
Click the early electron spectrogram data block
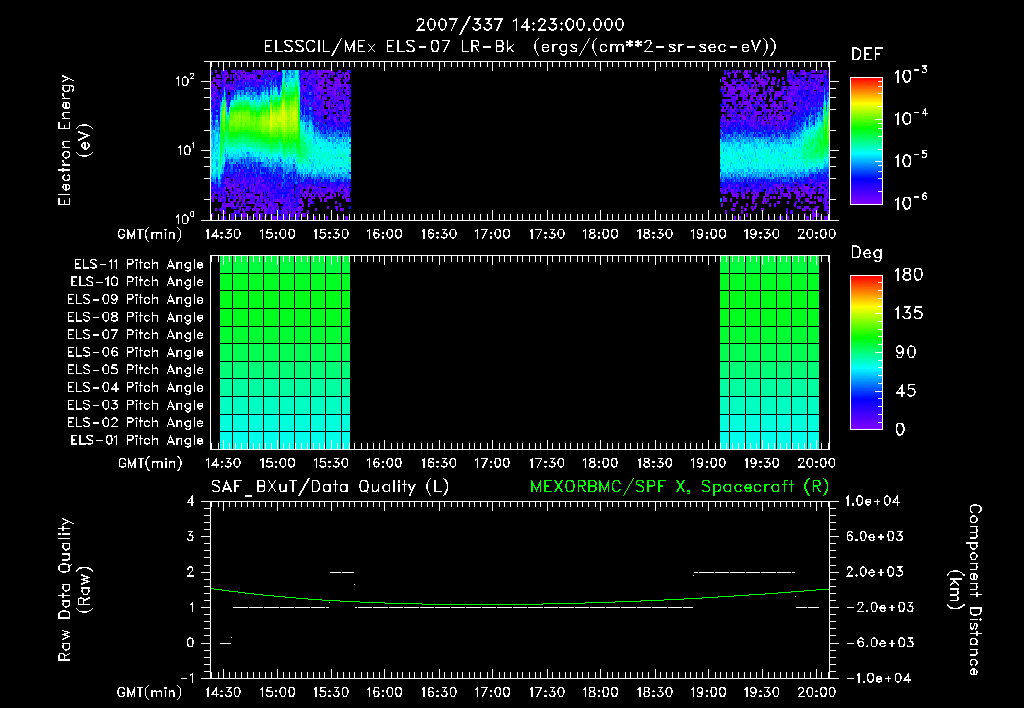click(281, 144)
